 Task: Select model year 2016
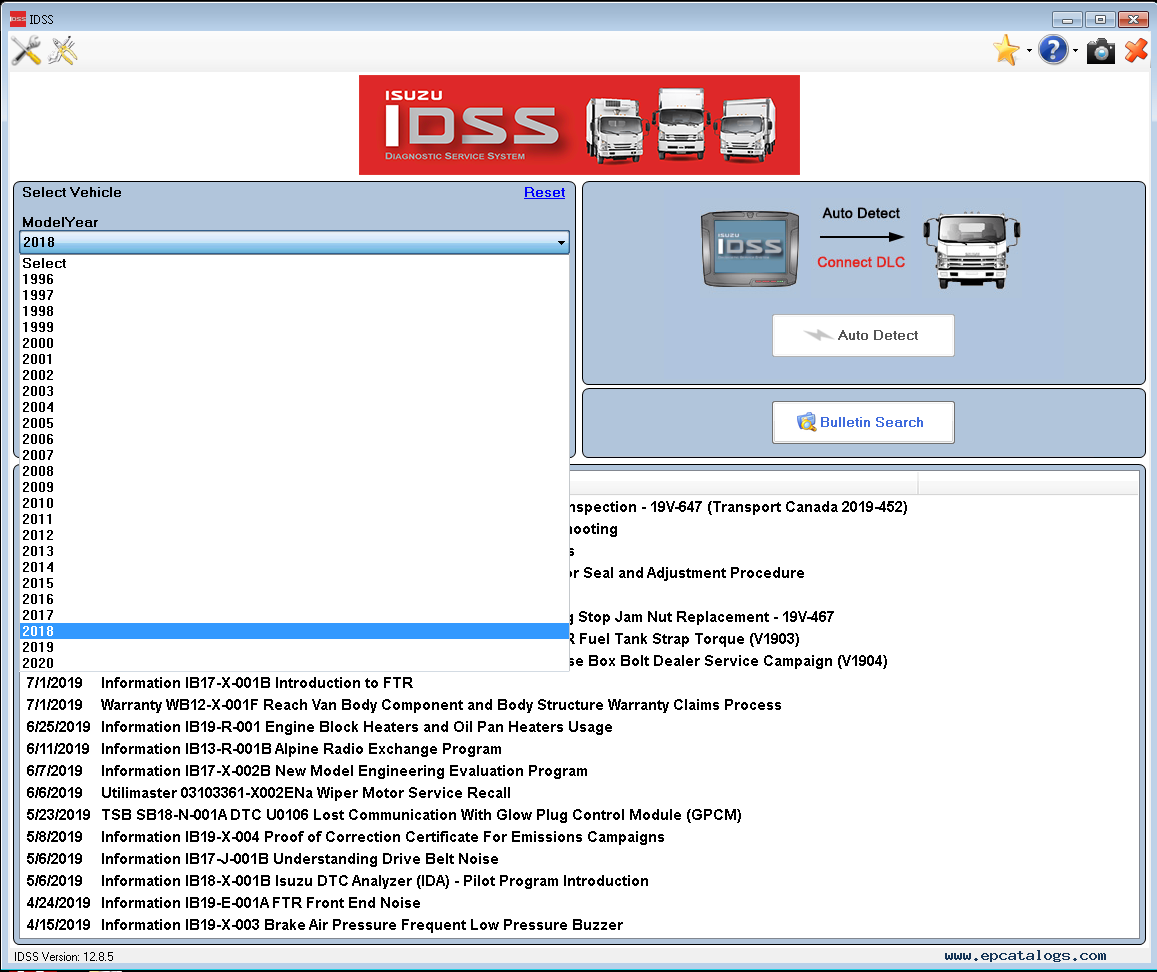click(294, 599)
